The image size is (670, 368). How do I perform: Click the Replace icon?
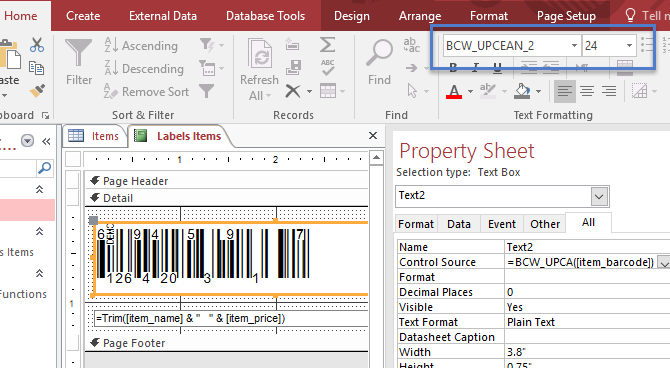[411, 45]
